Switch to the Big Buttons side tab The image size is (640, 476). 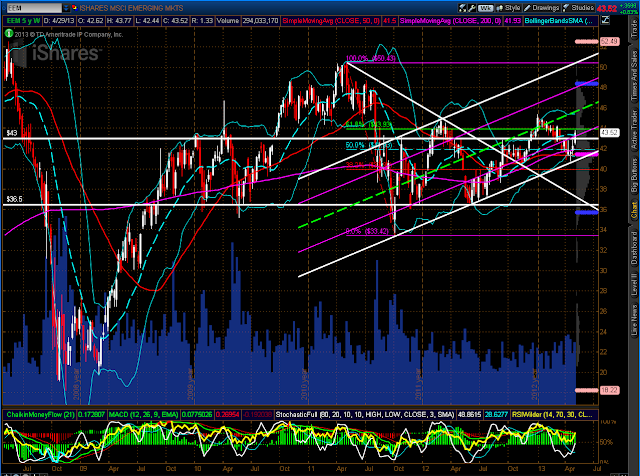(634, 176)
